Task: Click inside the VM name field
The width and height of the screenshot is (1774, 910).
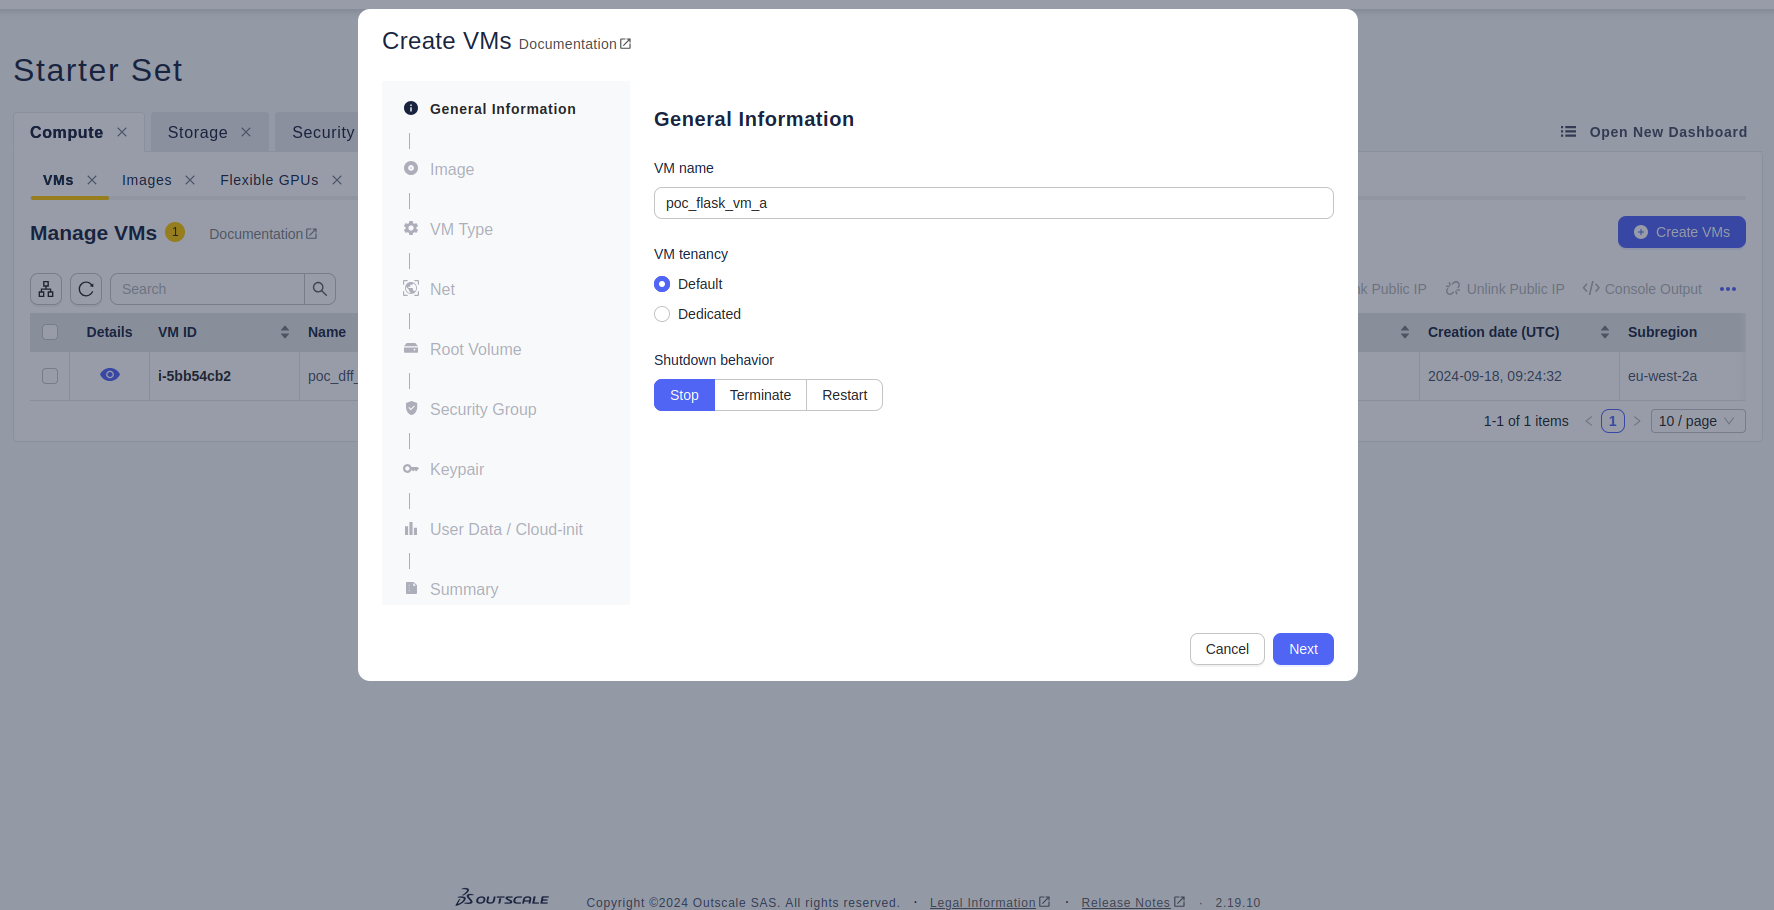Action: click(993, 203)
